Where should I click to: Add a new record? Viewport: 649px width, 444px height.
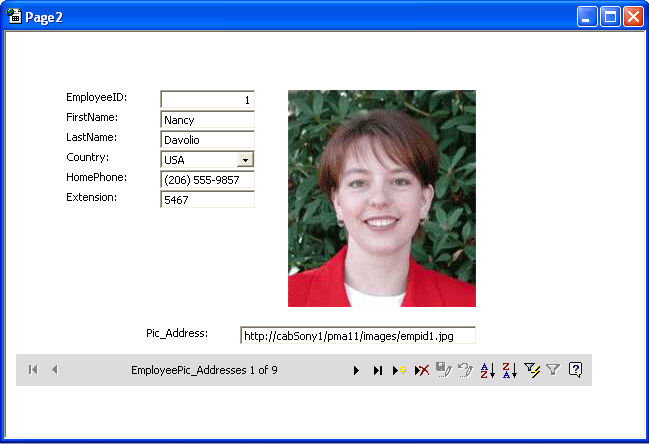[399, 370]
